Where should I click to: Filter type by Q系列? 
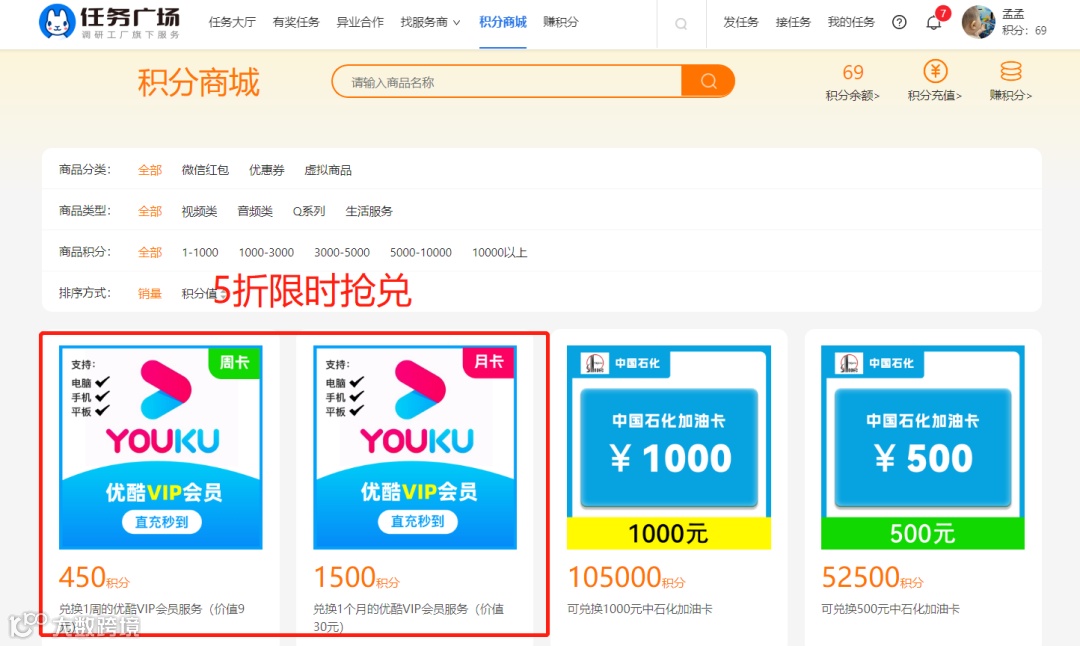pyautogui.click(x=309, y=211)
